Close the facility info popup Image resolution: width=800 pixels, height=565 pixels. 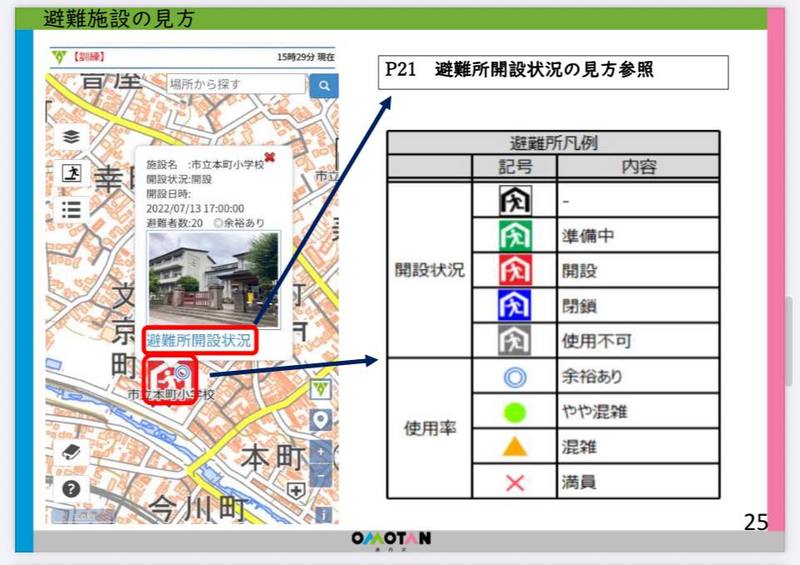(269, 157)
